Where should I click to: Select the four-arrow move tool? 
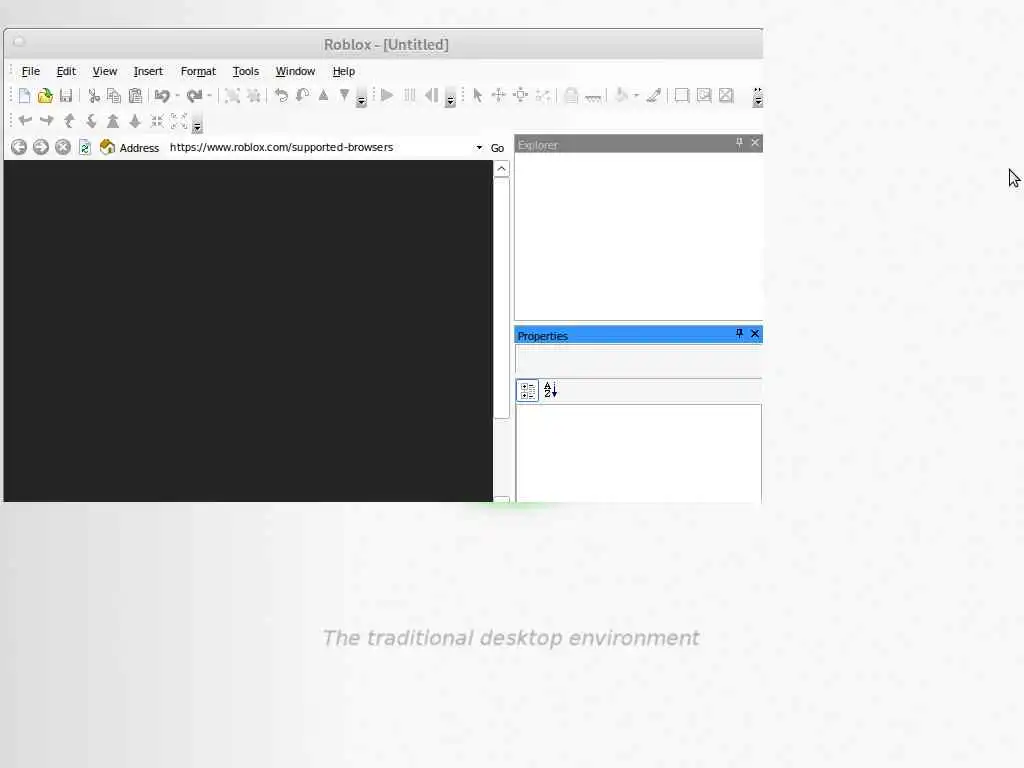(498, 95)
